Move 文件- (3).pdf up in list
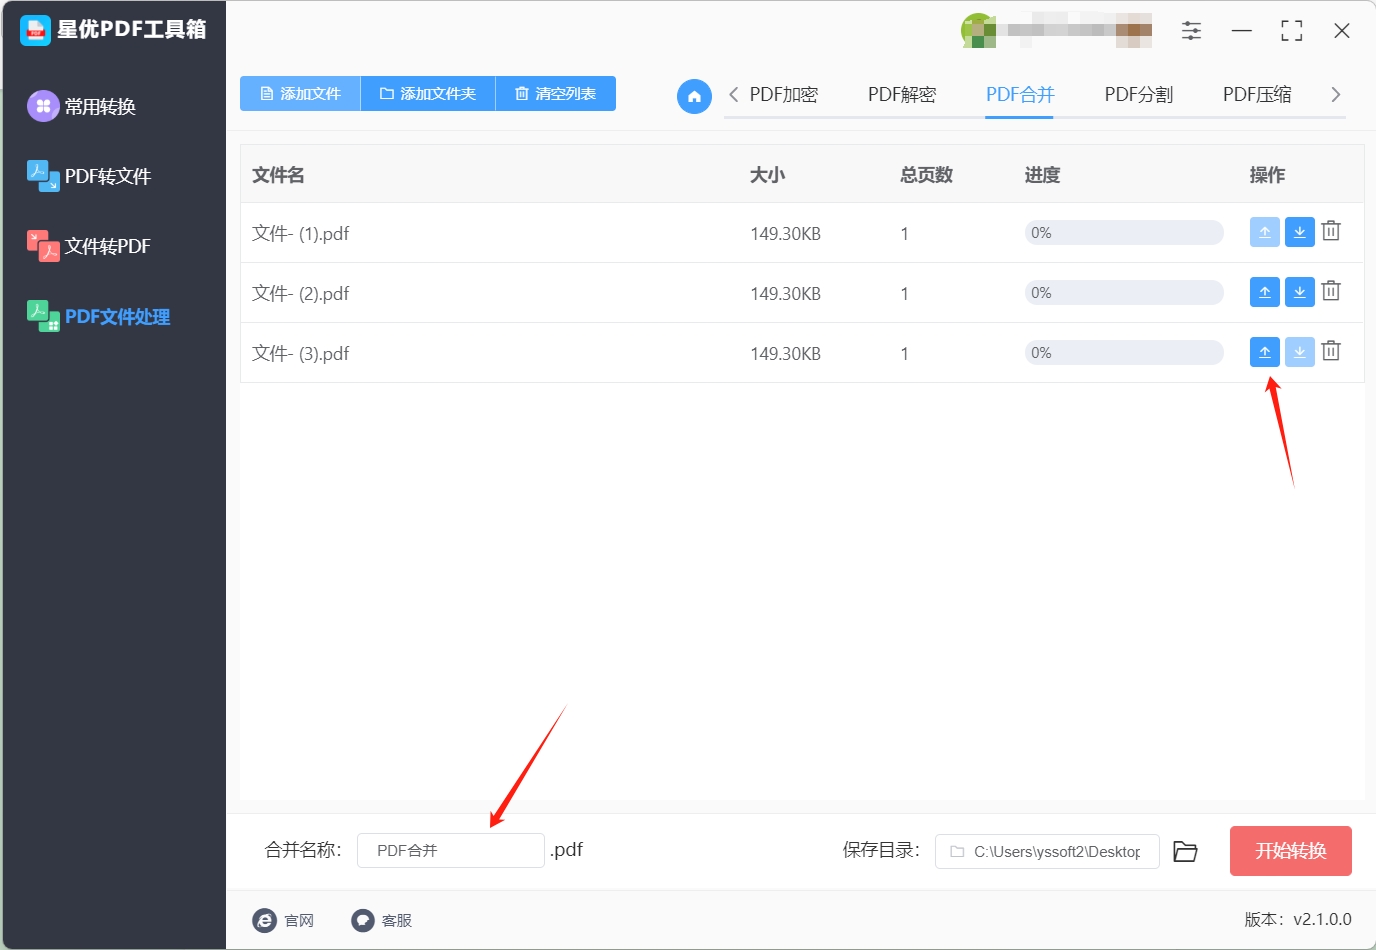 [1265, 352]
